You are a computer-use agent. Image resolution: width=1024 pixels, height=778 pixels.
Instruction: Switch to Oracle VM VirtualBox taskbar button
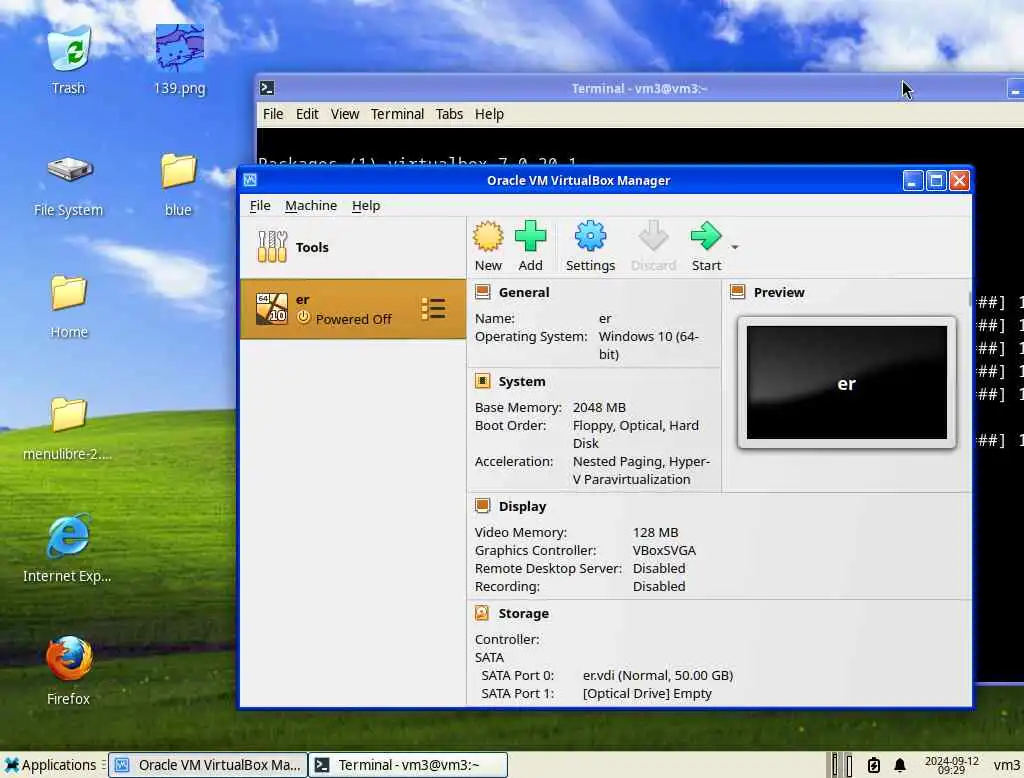coord(208,764)
